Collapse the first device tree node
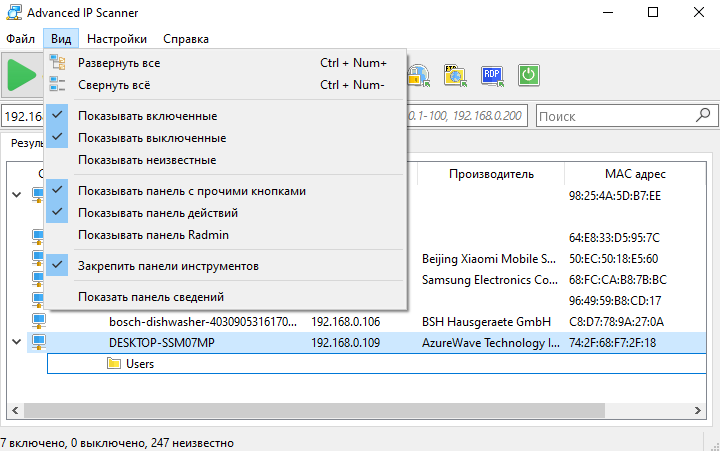This screenshot has width=720, height=451. [x=17, y=195]
